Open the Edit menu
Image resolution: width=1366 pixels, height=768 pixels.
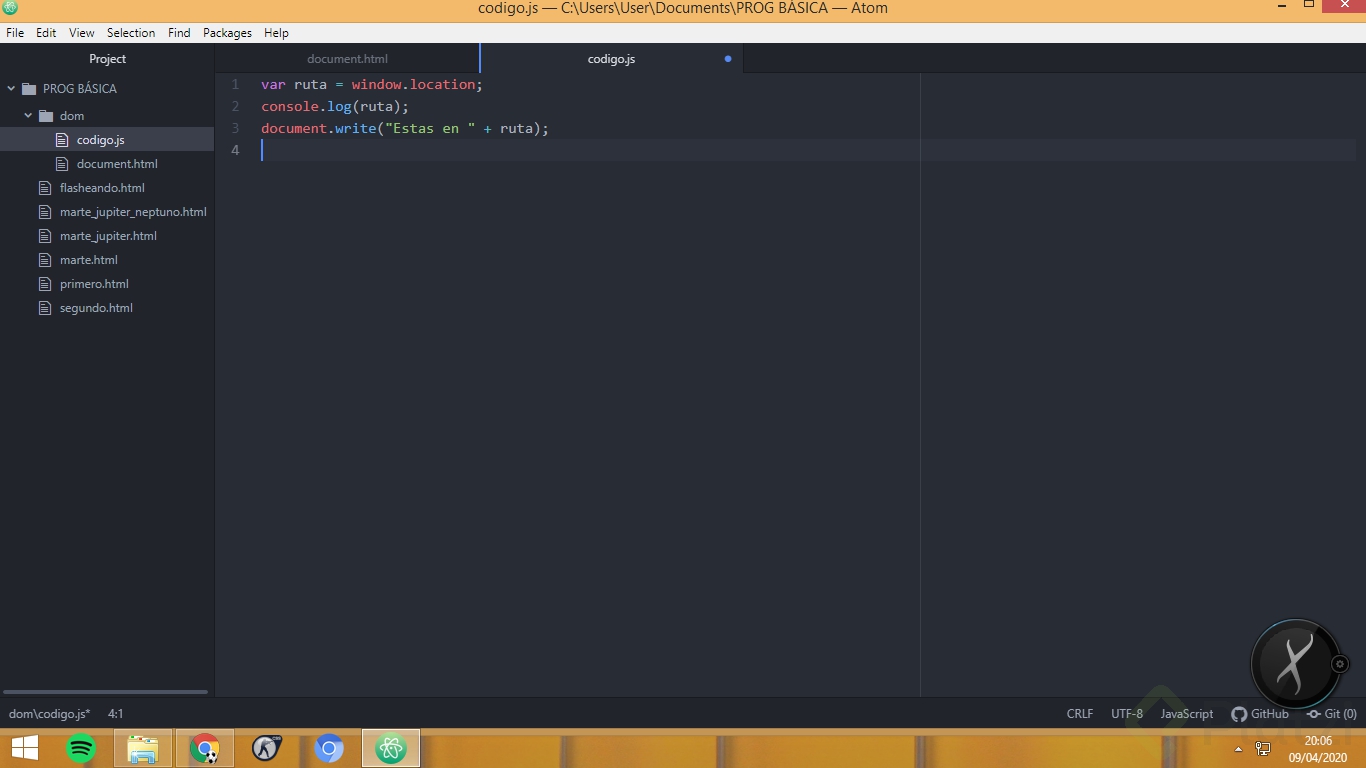click(46, 33)
